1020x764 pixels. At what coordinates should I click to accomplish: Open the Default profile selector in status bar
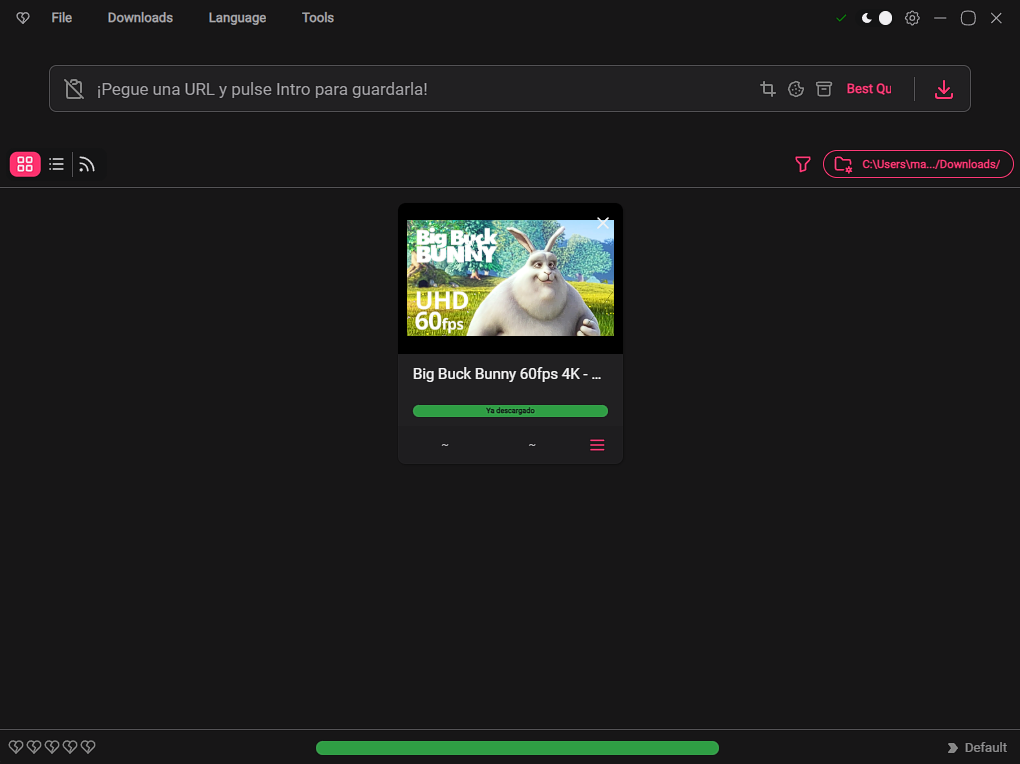click(x=977, y=748)
